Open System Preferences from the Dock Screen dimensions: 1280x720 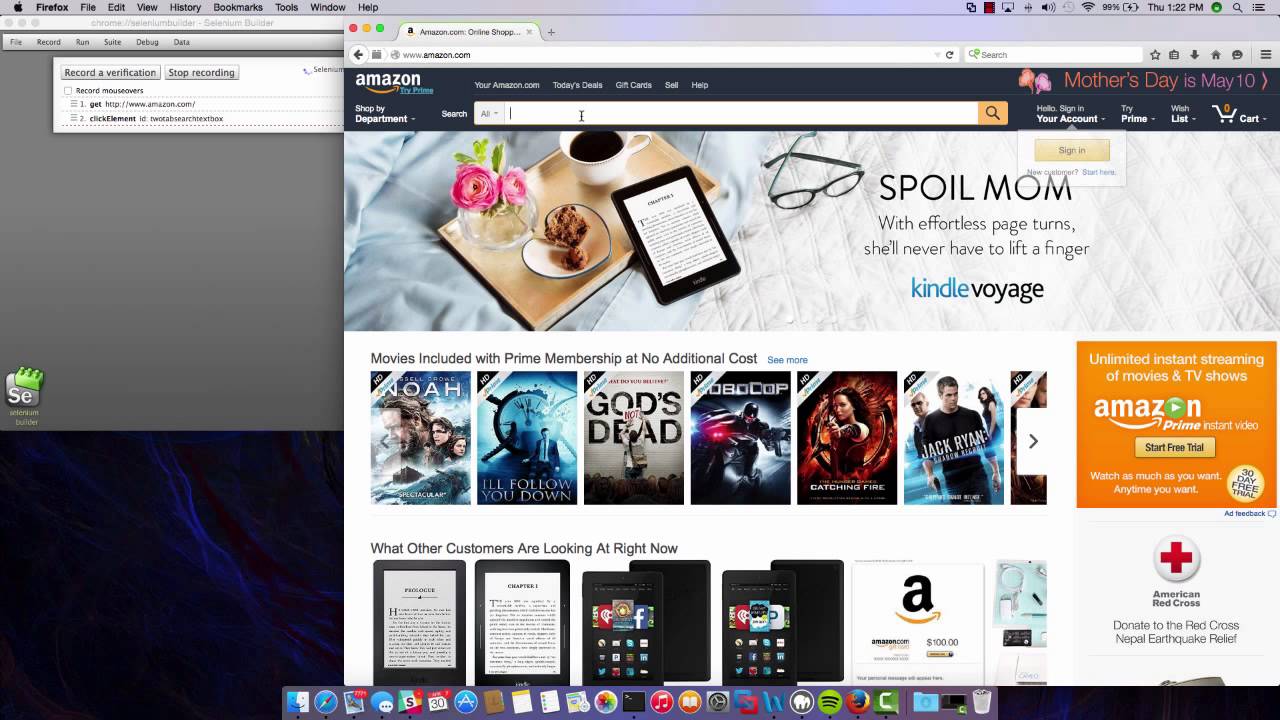click(x=717, y=703)
